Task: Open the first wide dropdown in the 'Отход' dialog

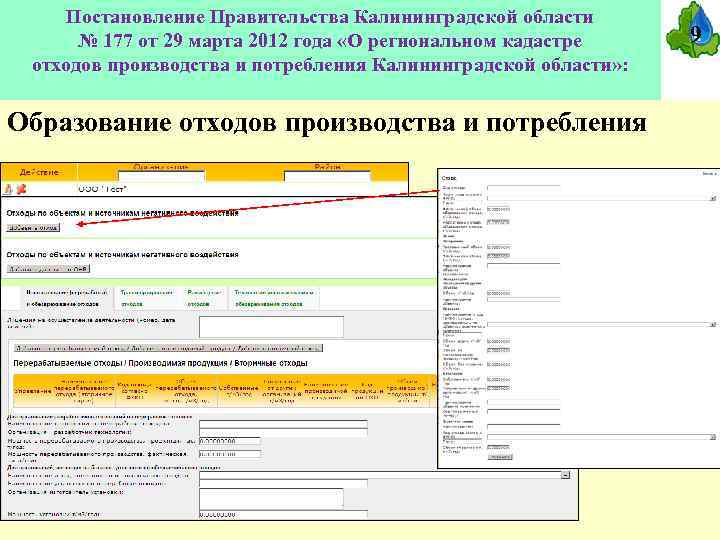Action: point(602,198)
